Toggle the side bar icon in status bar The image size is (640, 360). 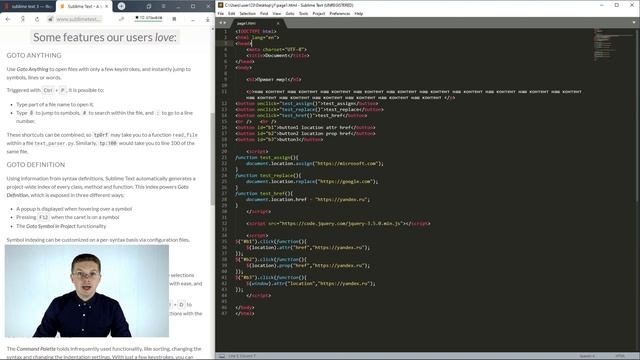[x=222, y=356]
